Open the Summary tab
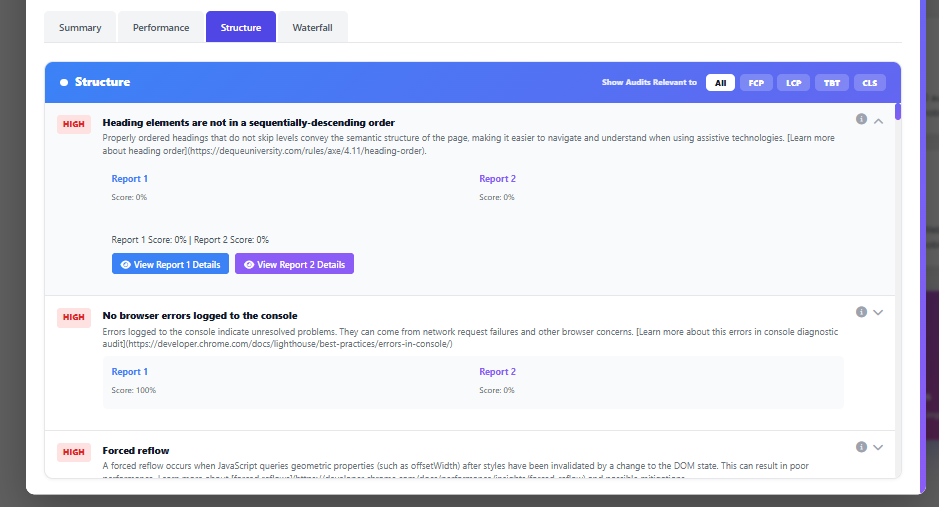This screenshot has width=939, height=507. click(80, 28)
